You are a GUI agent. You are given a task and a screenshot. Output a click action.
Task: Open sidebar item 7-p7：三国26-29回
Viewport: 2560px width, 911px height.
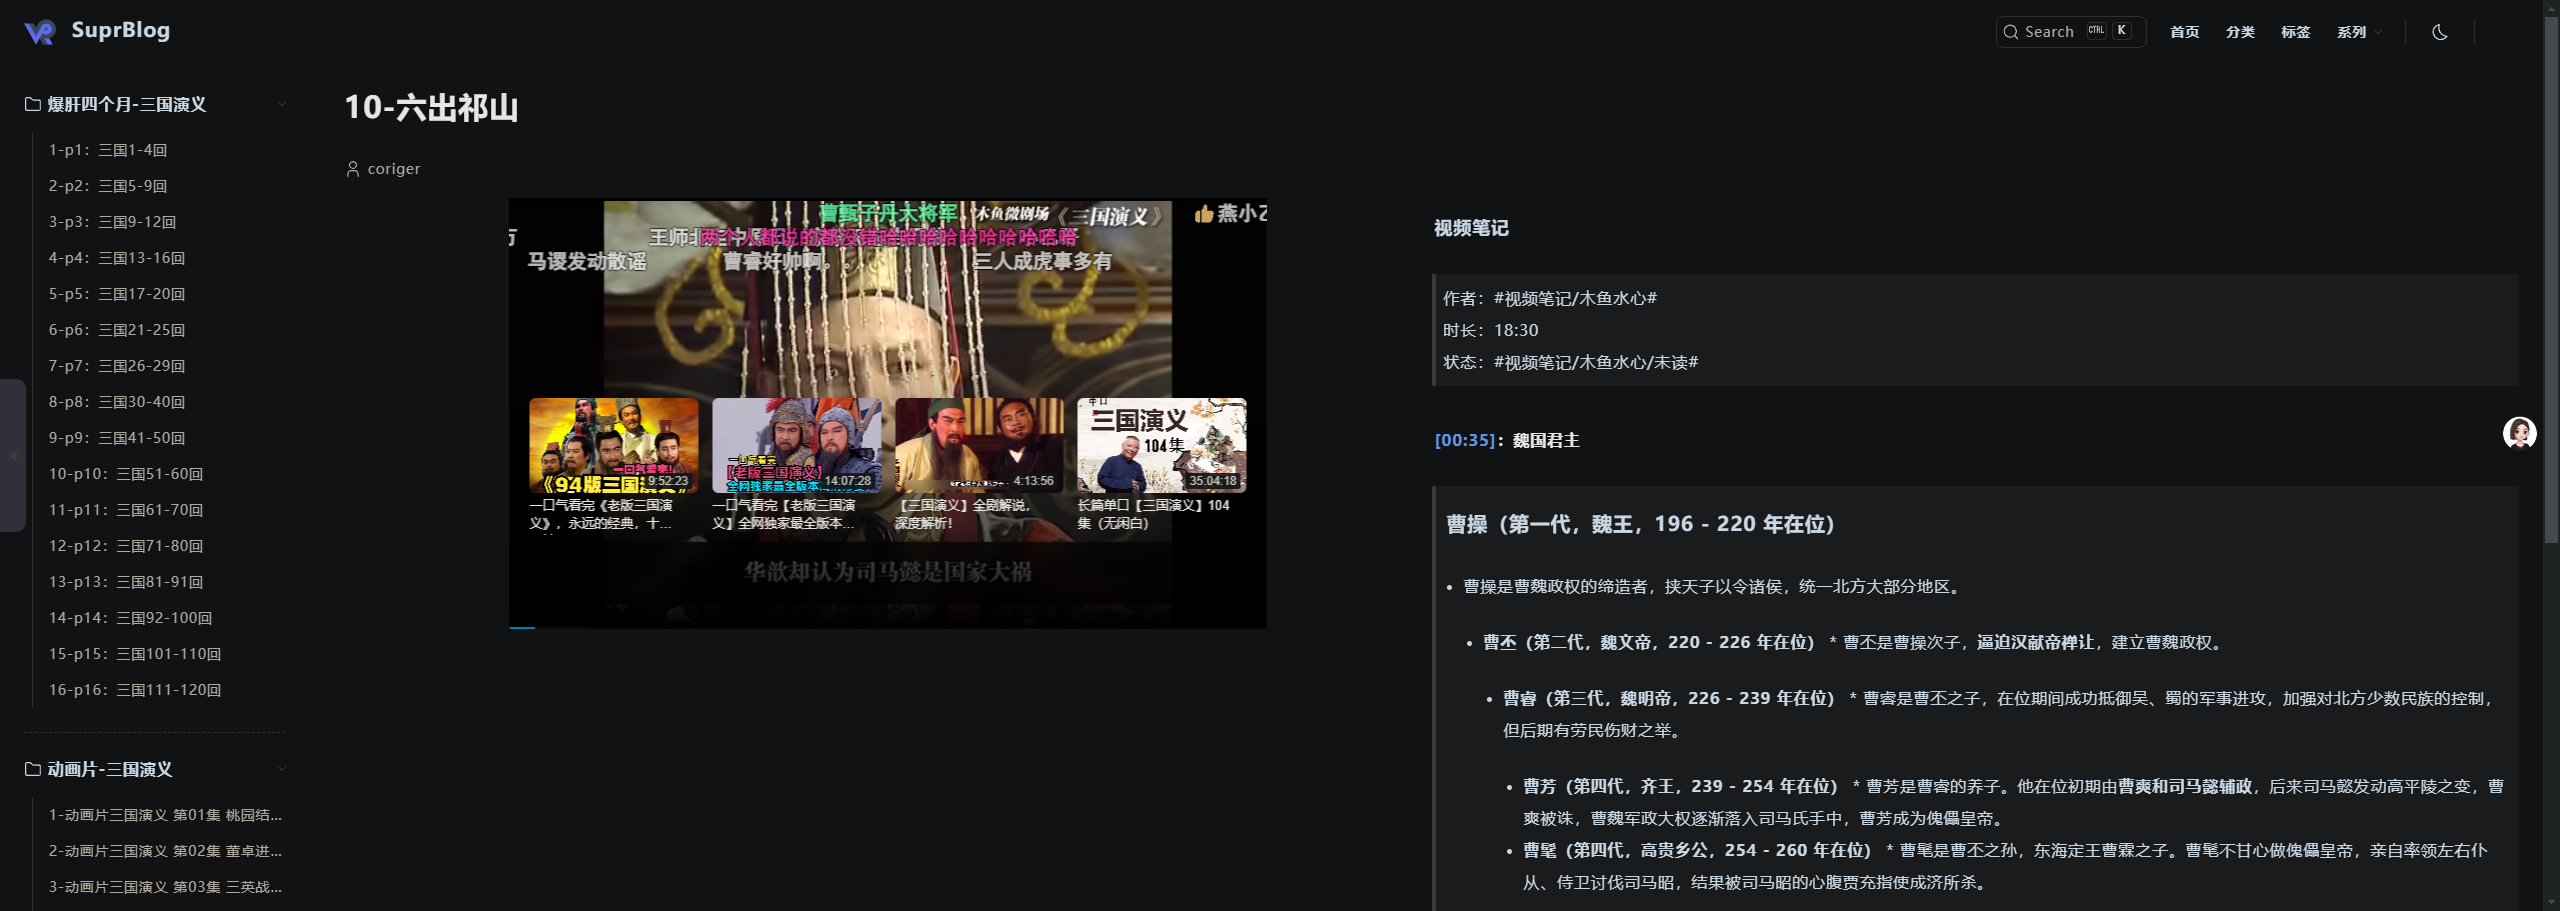[117, 366]
